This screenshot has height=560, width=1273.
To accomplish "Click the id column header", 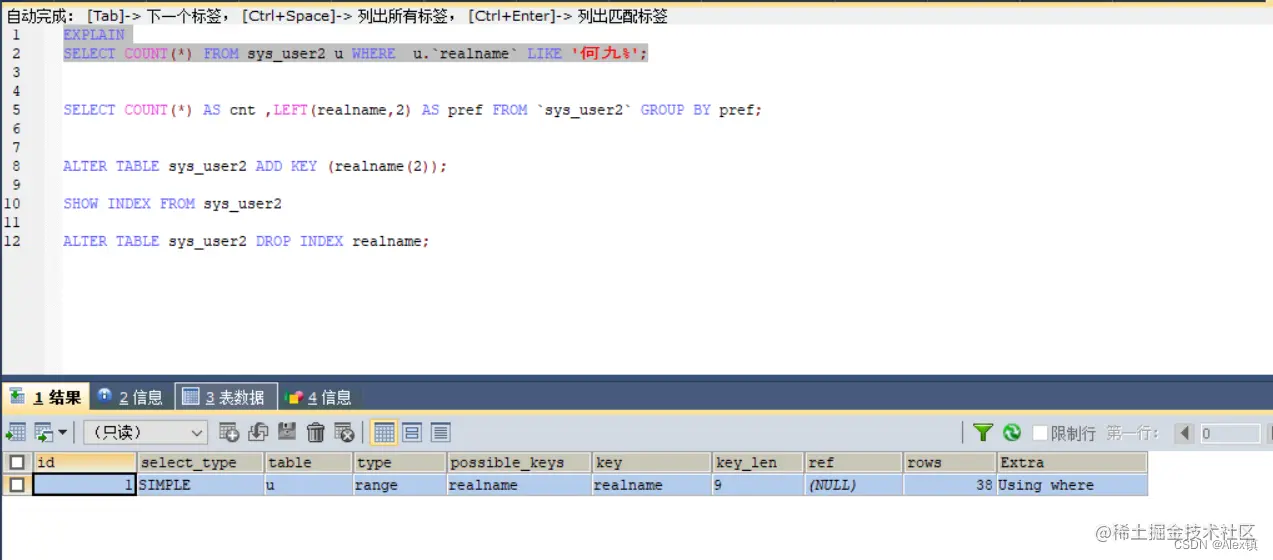I will (x=84, y=462).
